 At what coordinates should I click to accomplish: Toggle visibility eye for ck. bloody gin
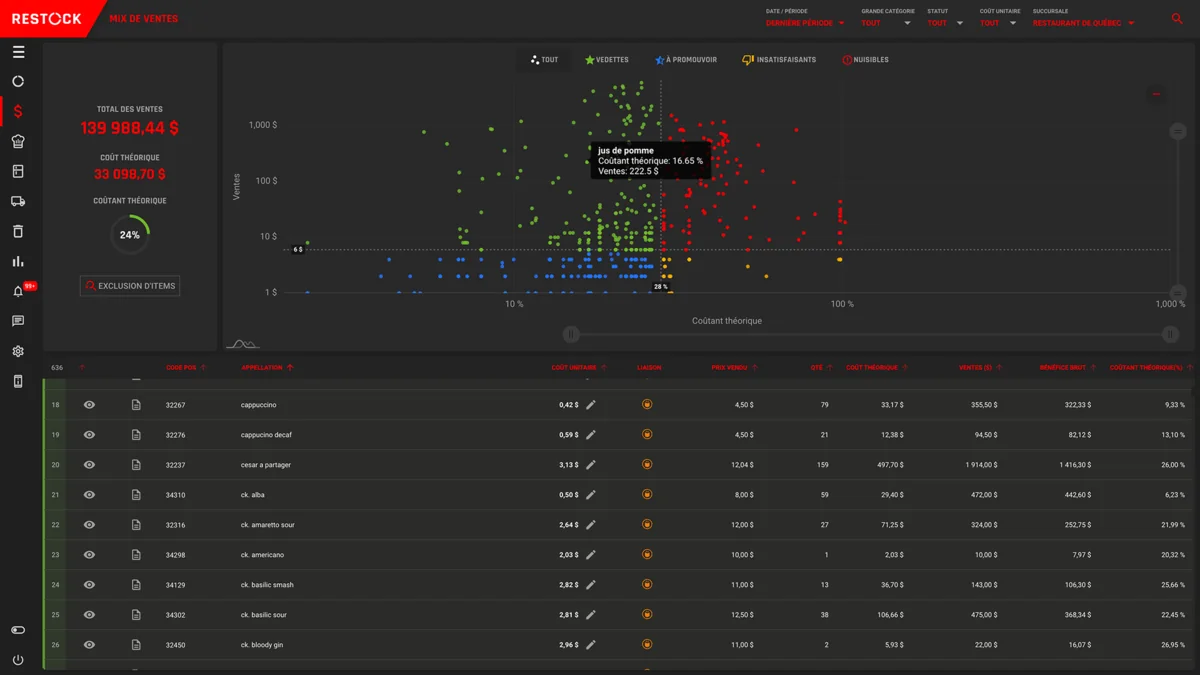(x=89, y=645)
